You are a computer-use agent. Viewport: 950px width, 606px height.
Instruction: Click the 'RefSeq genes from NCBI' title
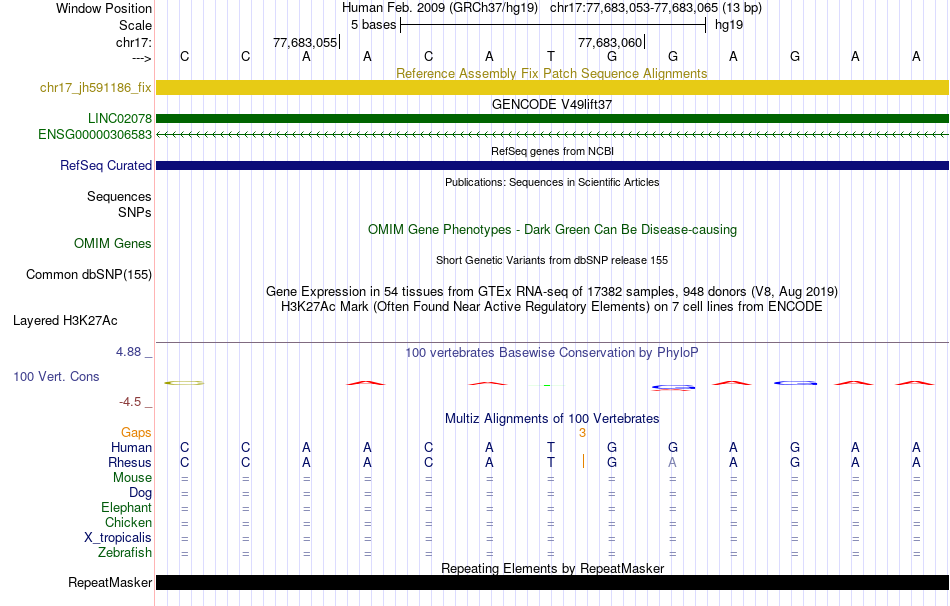552,151
